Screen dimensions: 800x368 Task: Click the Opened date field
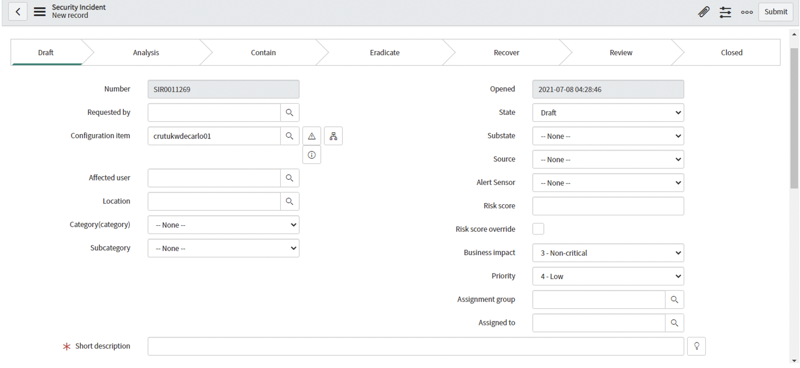point(608,89)
